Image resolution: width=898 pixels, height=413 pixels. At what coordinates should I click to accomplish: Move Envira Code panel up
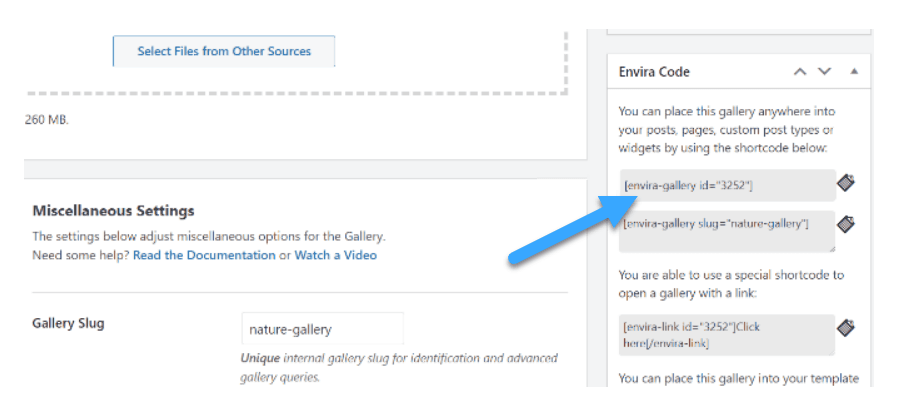[800, 72]
